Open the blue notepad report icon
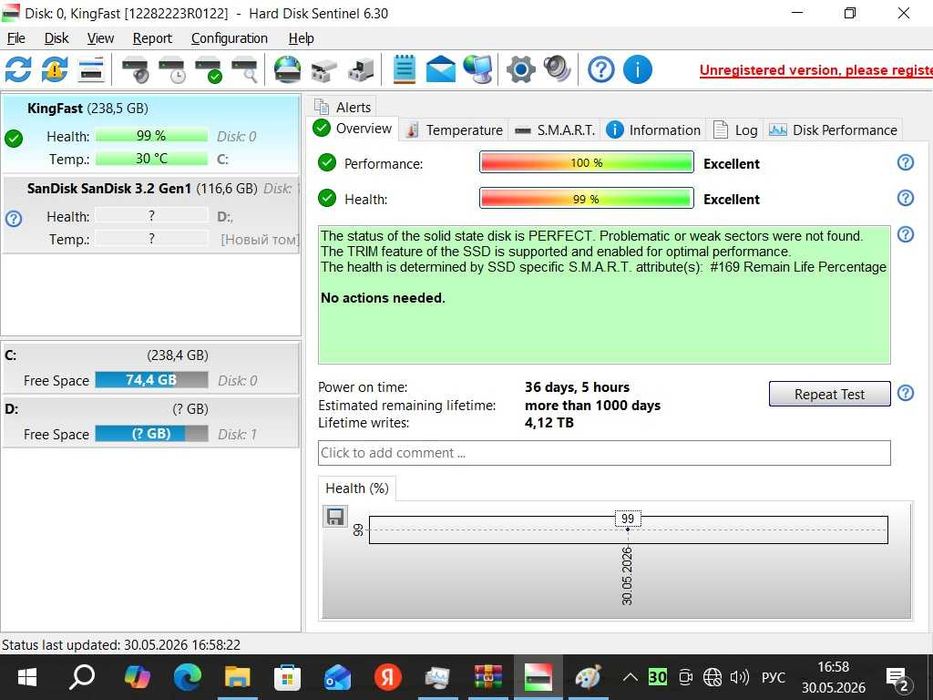 pyautogui.click(x=404, y=69)
